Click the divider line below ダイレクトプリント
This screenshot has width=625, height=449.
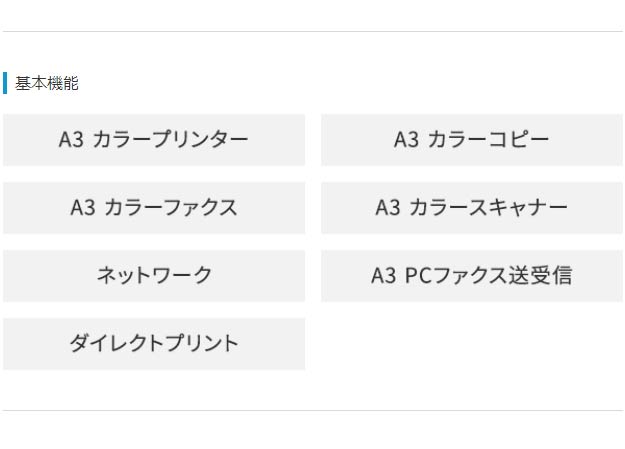tap(312, 410)
